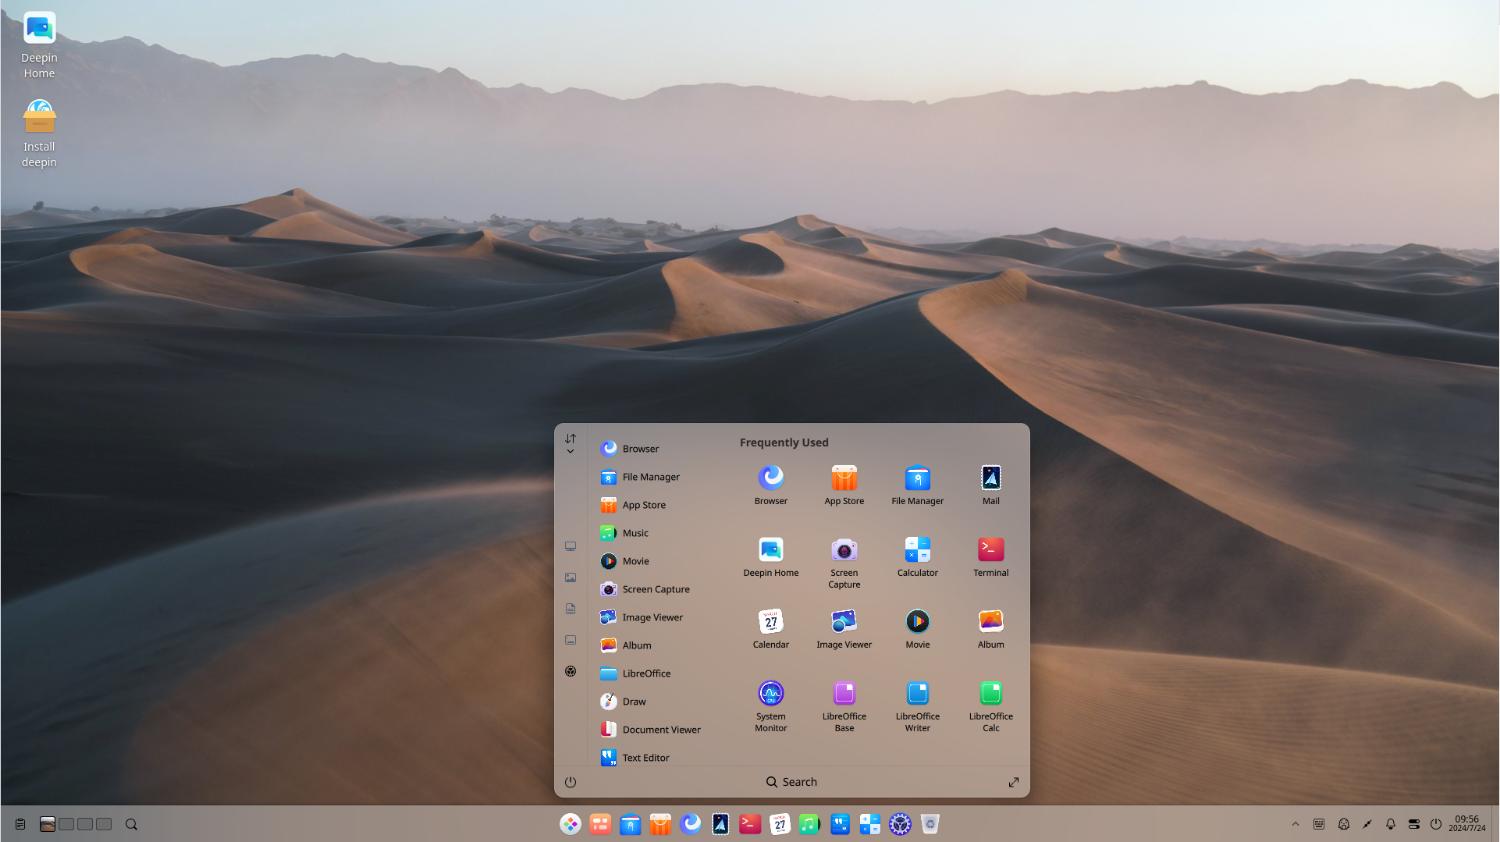Open notifications bell in system tray

click(x=1390, y=824)
